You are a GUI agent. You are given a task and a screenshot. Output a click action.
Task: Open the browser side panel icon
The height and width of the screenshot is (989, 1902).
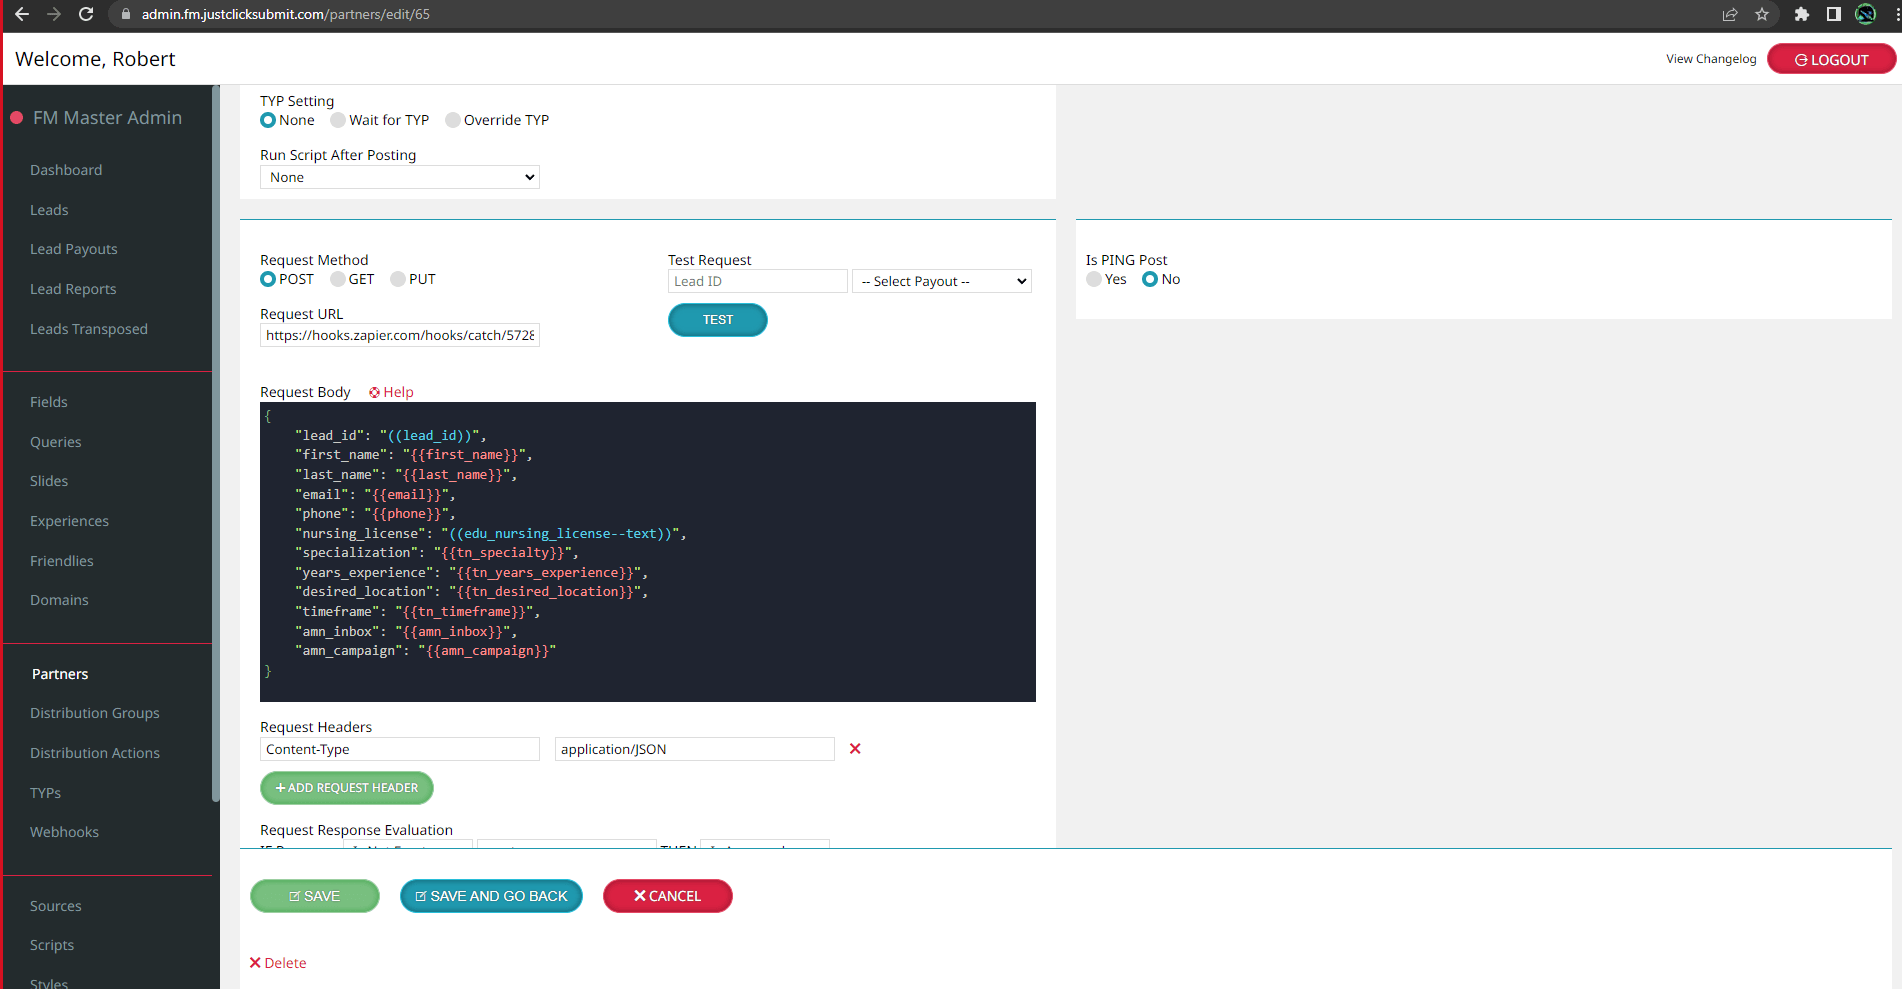pos(1834,14)
